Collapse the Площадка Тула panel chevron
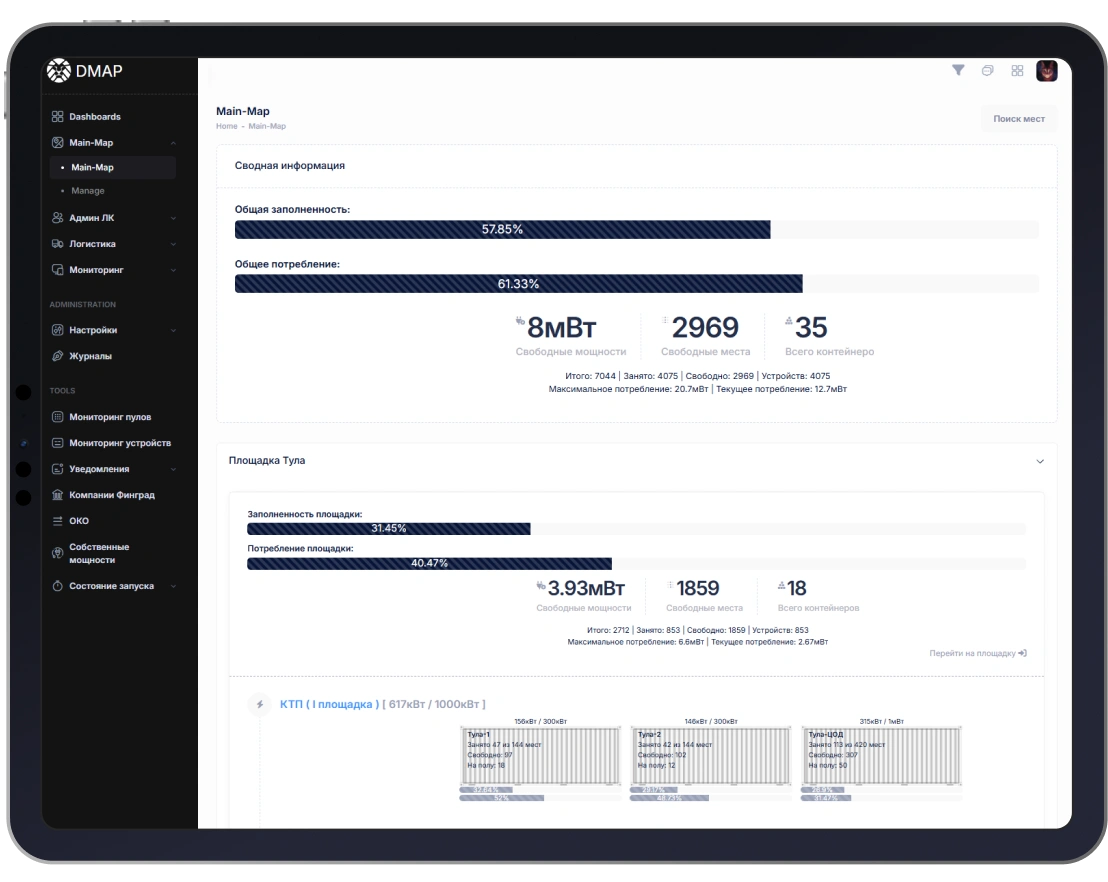1108x882 pixels. pos(1039,461)
